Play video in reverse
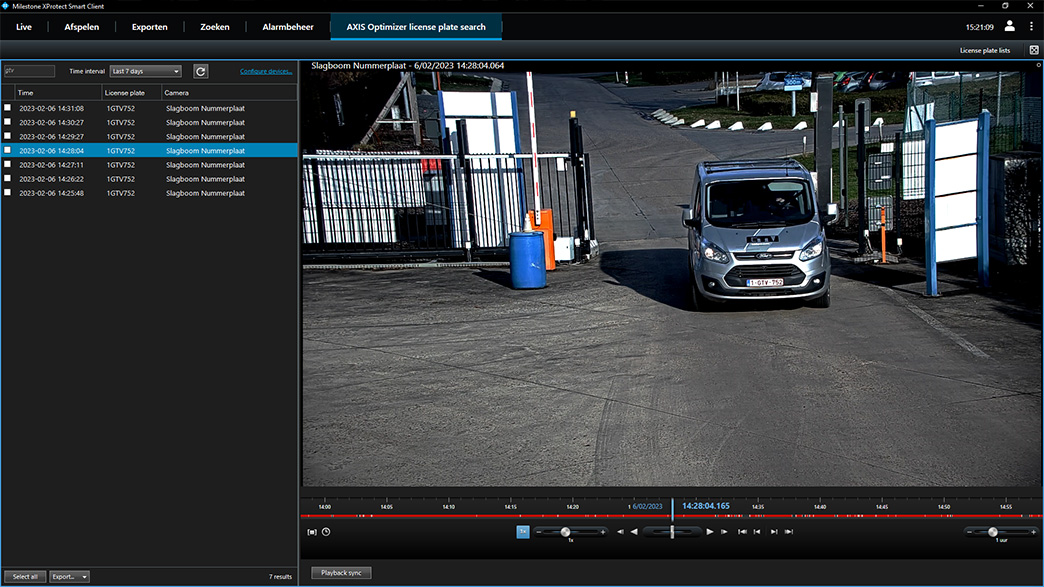 coord(634,532)
